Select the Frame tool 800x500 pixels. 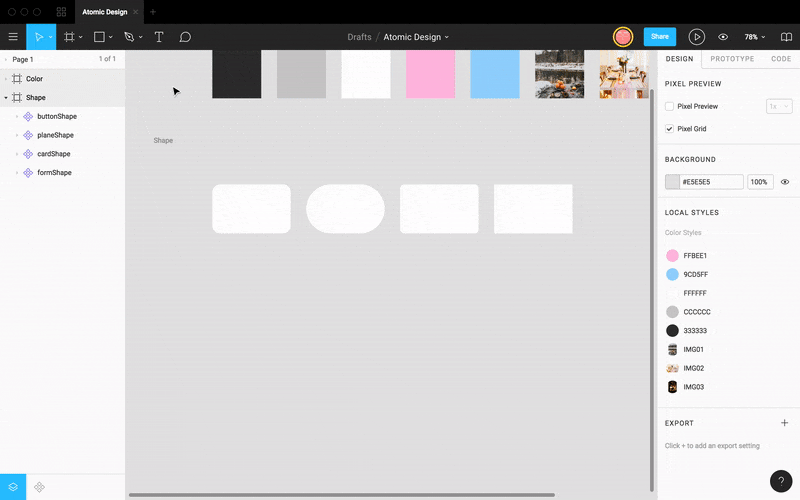69,37
